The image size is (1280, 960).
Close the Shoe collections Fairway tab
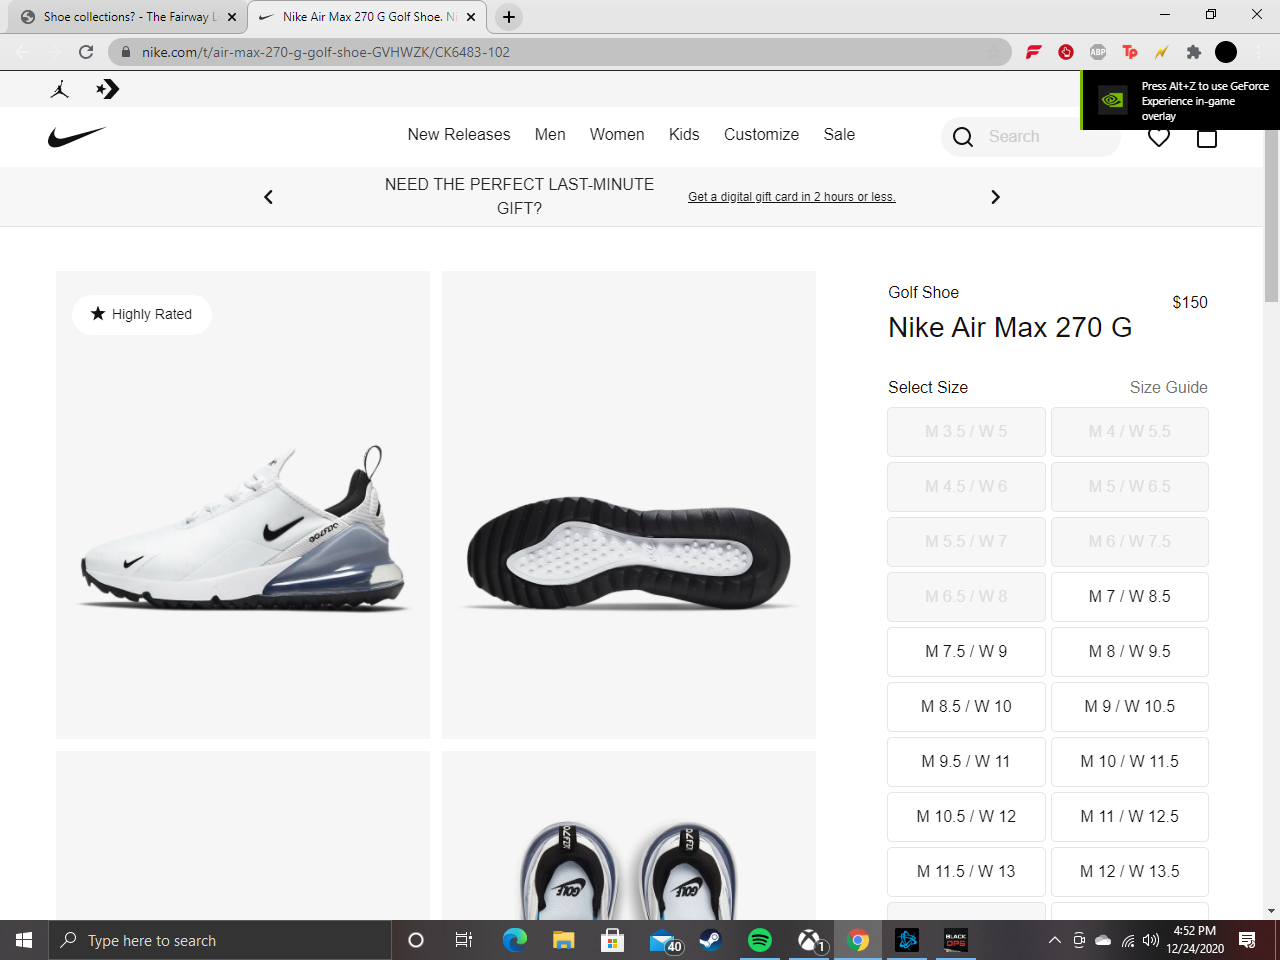click(232, 17)
